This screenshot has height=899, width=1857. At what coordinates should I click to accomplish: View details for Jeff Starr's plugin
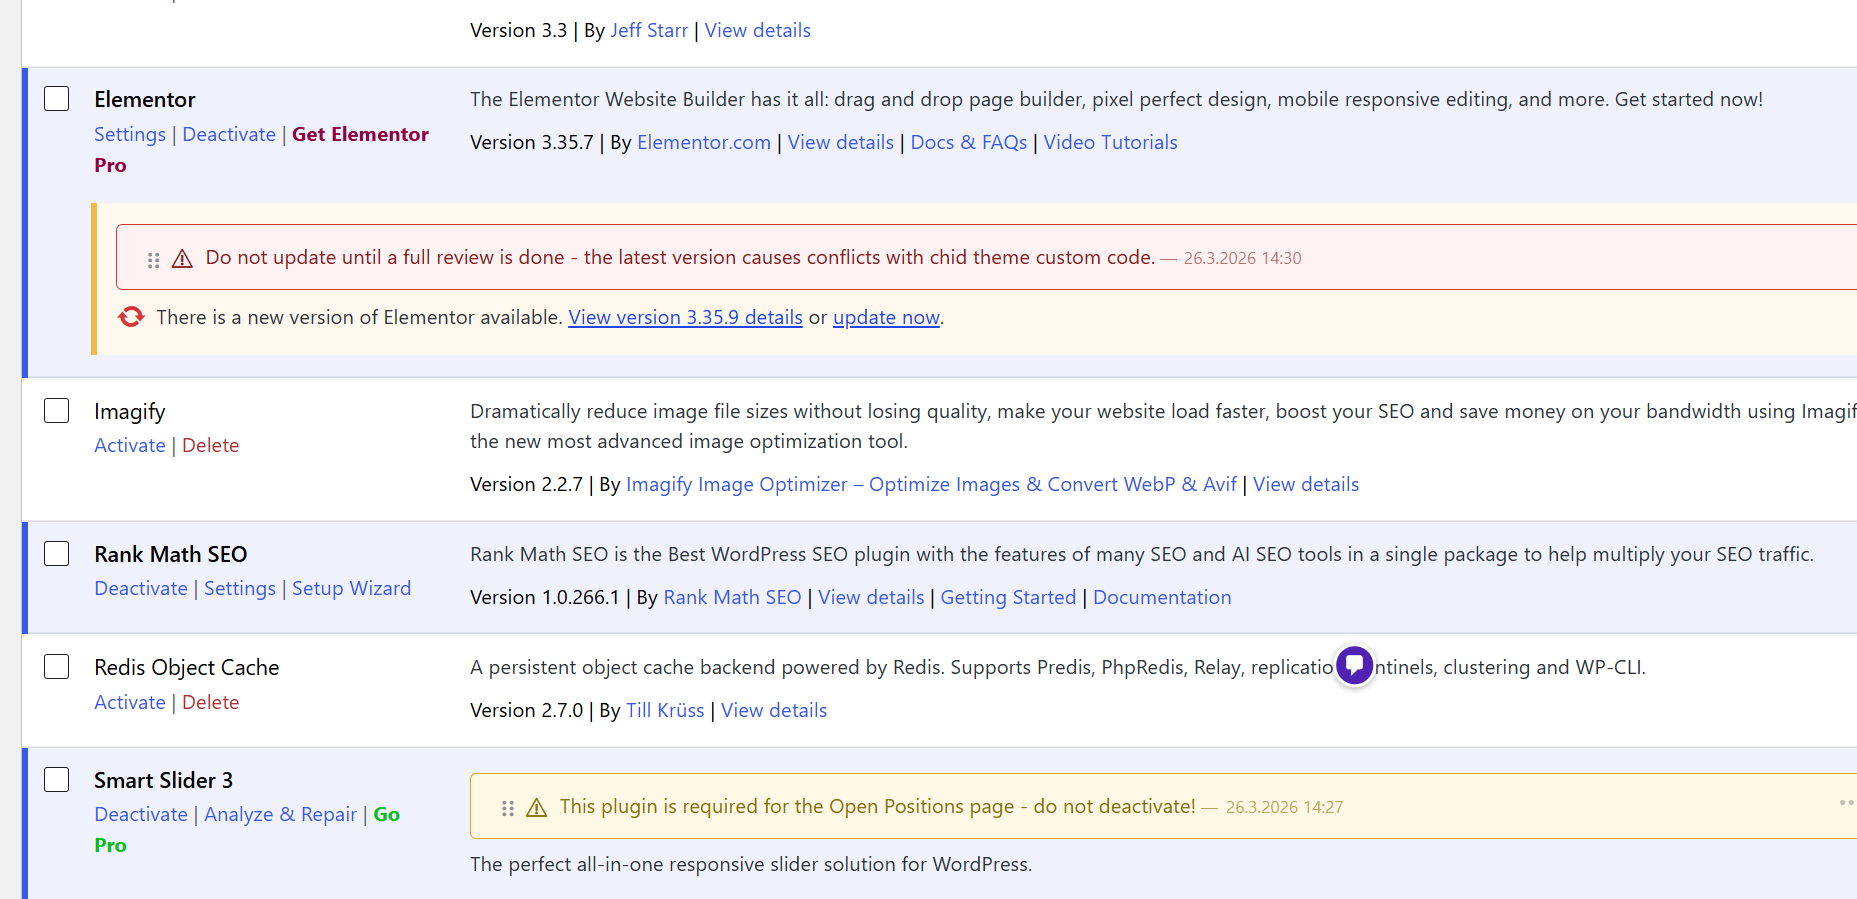pos(758,30)
